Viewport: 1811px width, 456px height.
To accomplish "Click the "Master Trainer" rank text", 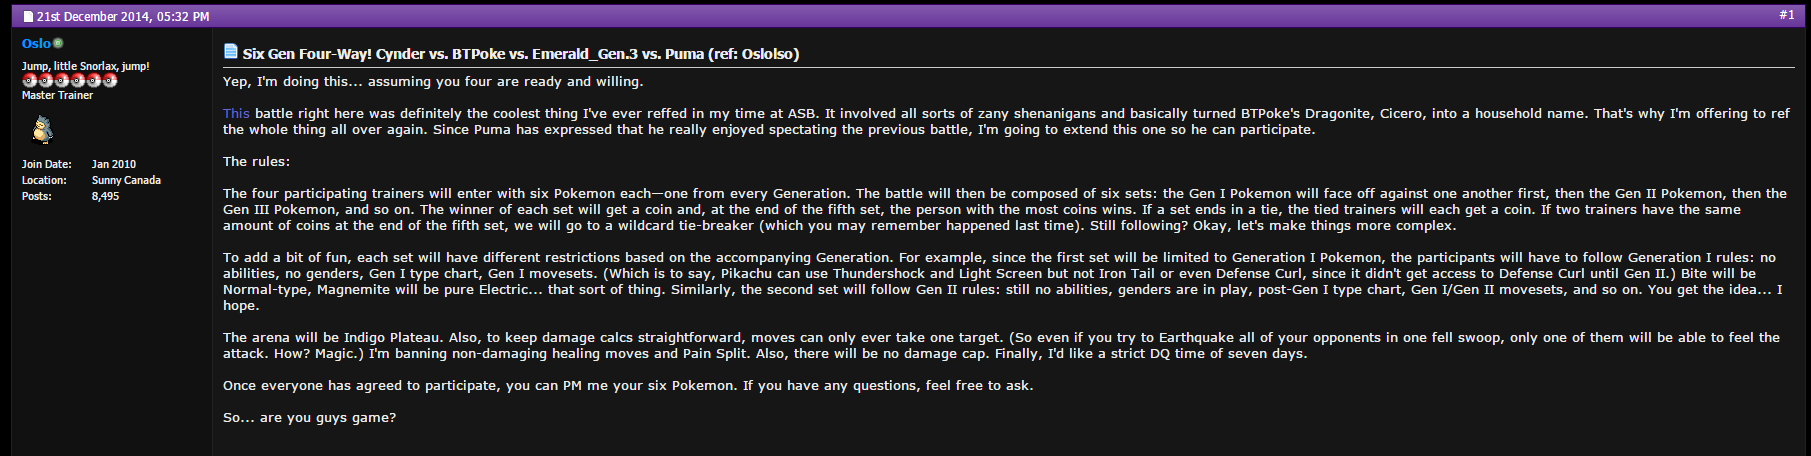I will tap(57, 95).
